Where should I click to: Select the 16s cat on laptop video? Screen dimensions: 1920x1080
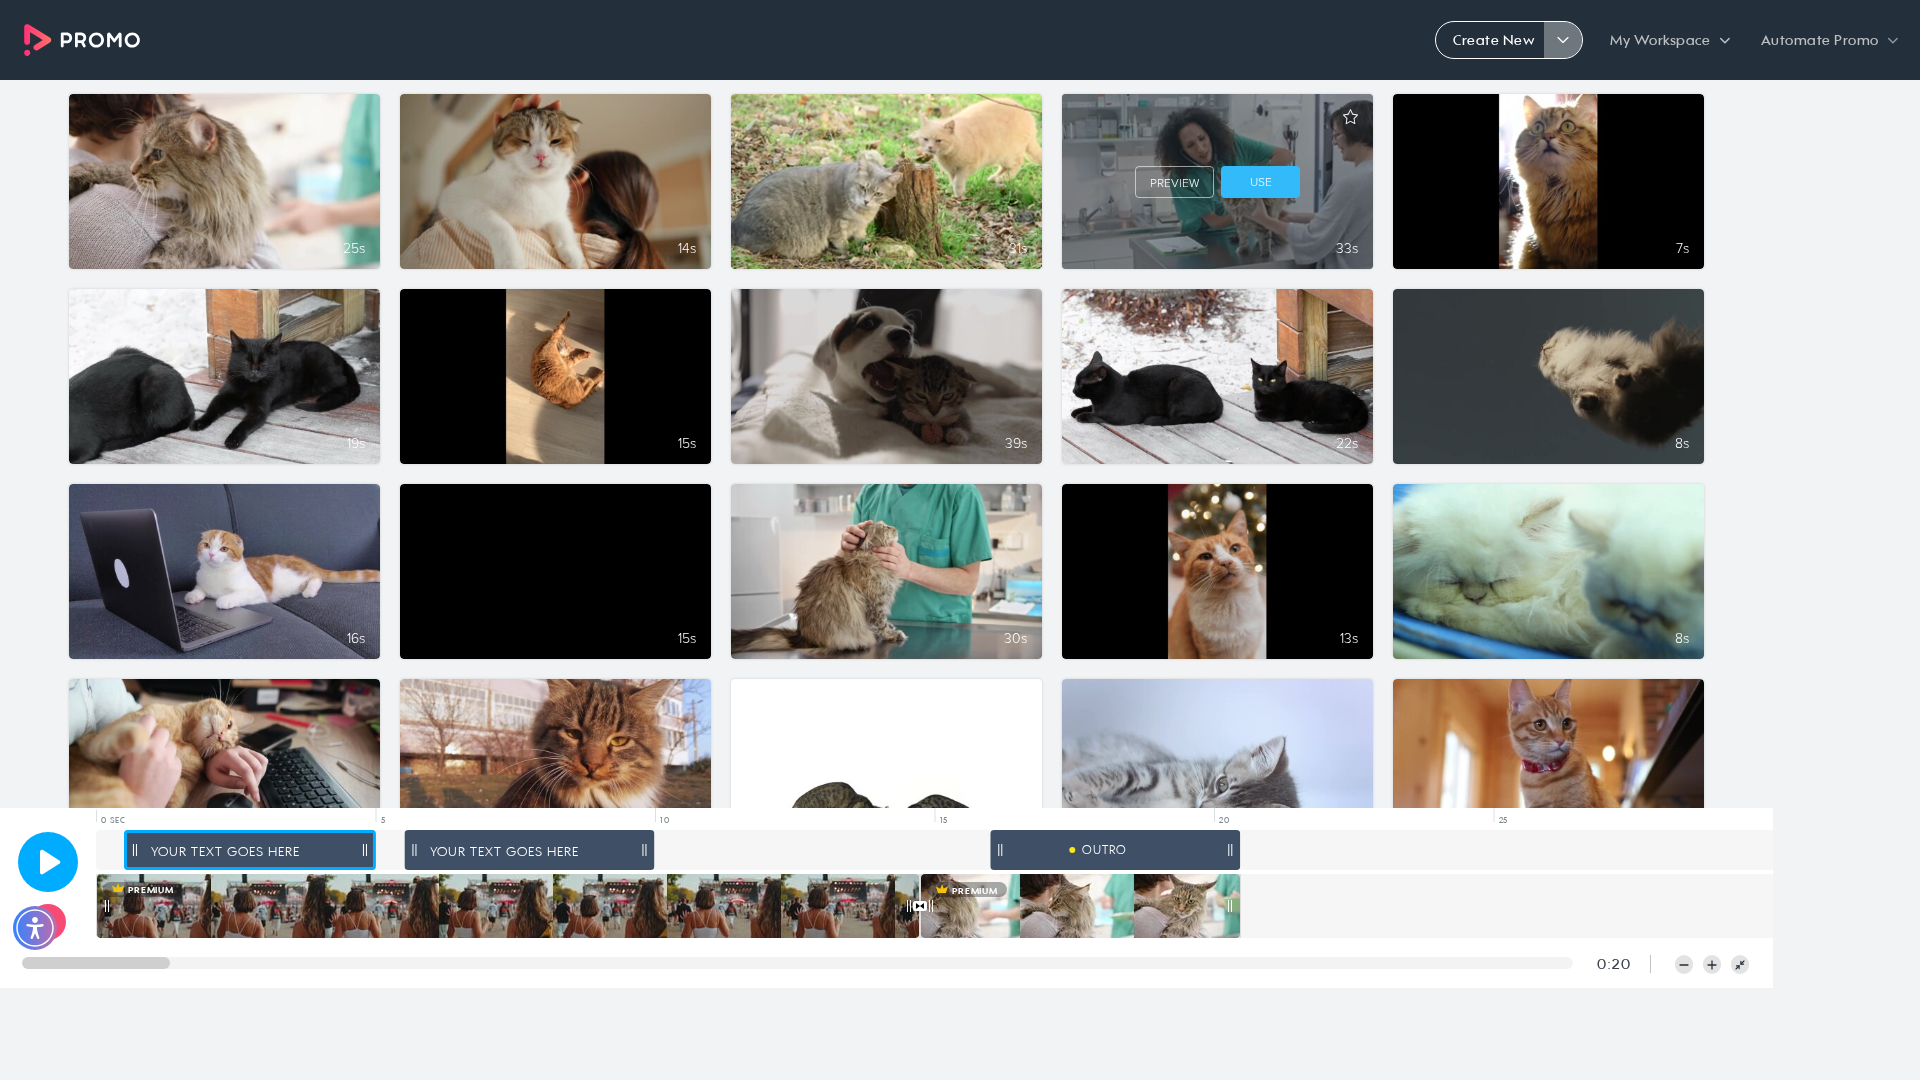[x=224, y=571]
